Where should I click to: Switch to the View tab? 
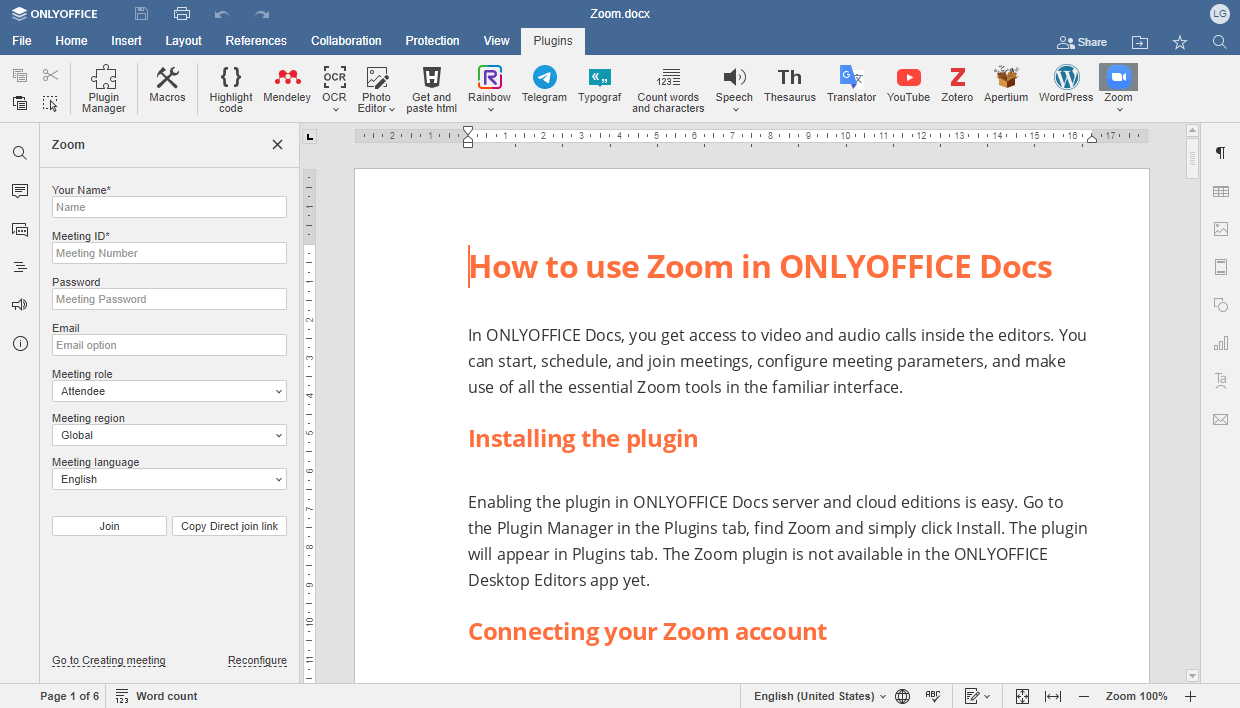[x=496, y=41]
